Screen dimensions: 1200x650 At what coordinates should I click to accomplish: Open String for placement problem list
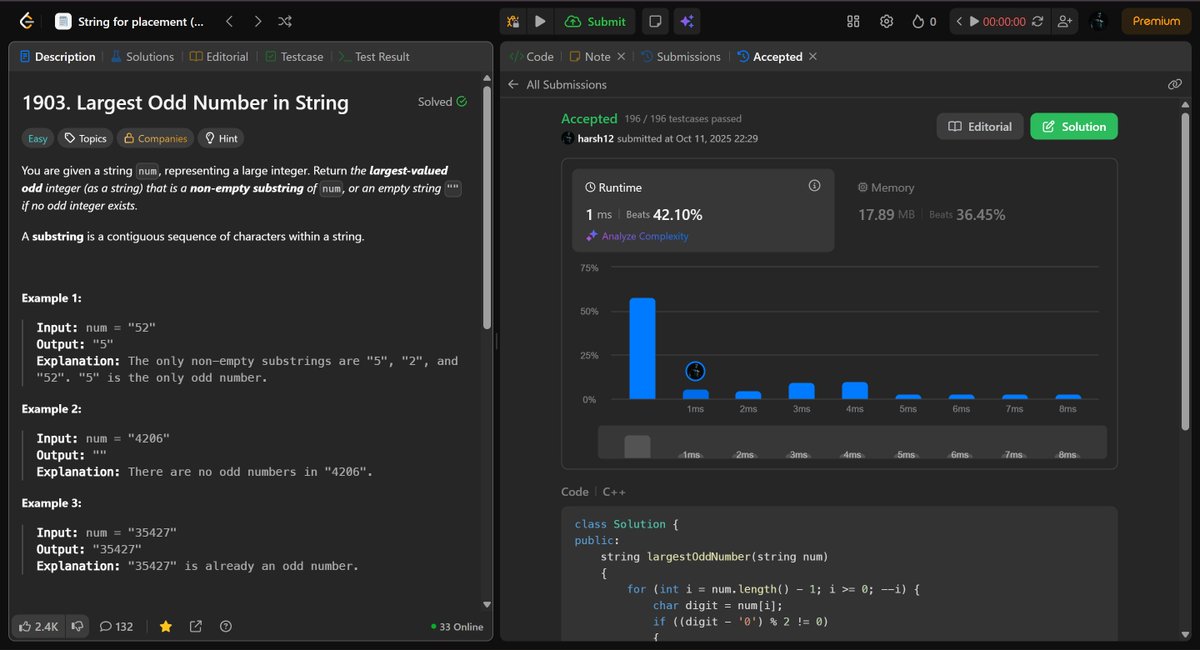click(x=129, y=21)
